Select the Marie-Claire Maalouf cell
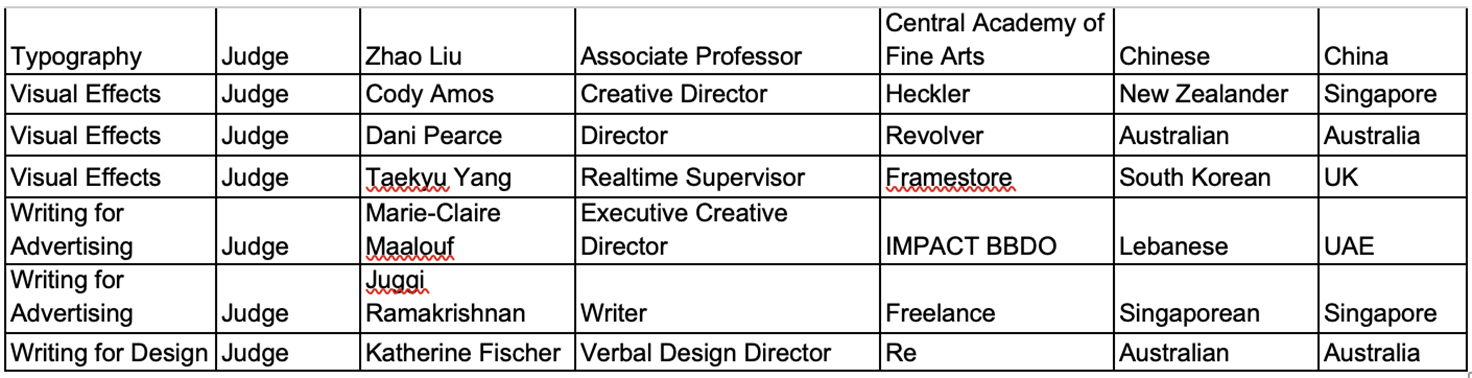 pyautogui.click(x=467, y=229)
